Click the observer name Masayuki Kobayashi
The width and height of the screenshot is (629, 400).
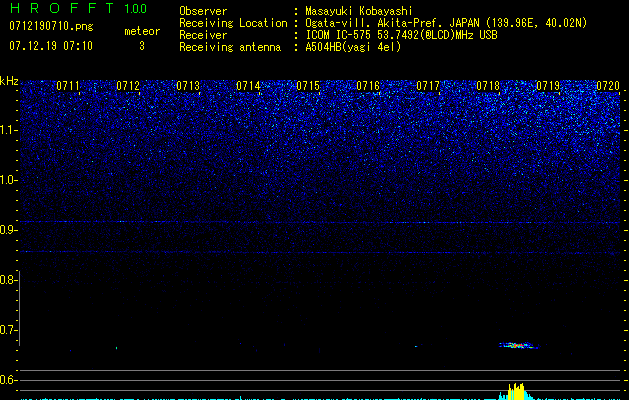(x=359, y=11)
